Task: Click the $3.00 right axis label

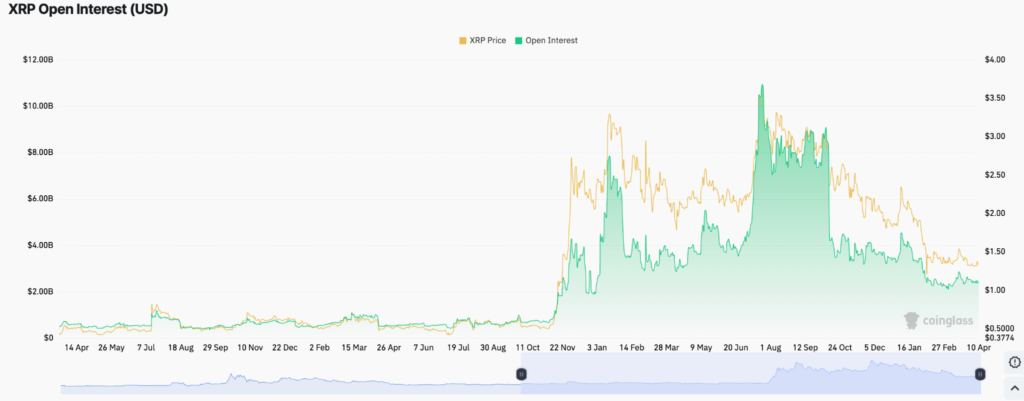Action: click(995, 136)
